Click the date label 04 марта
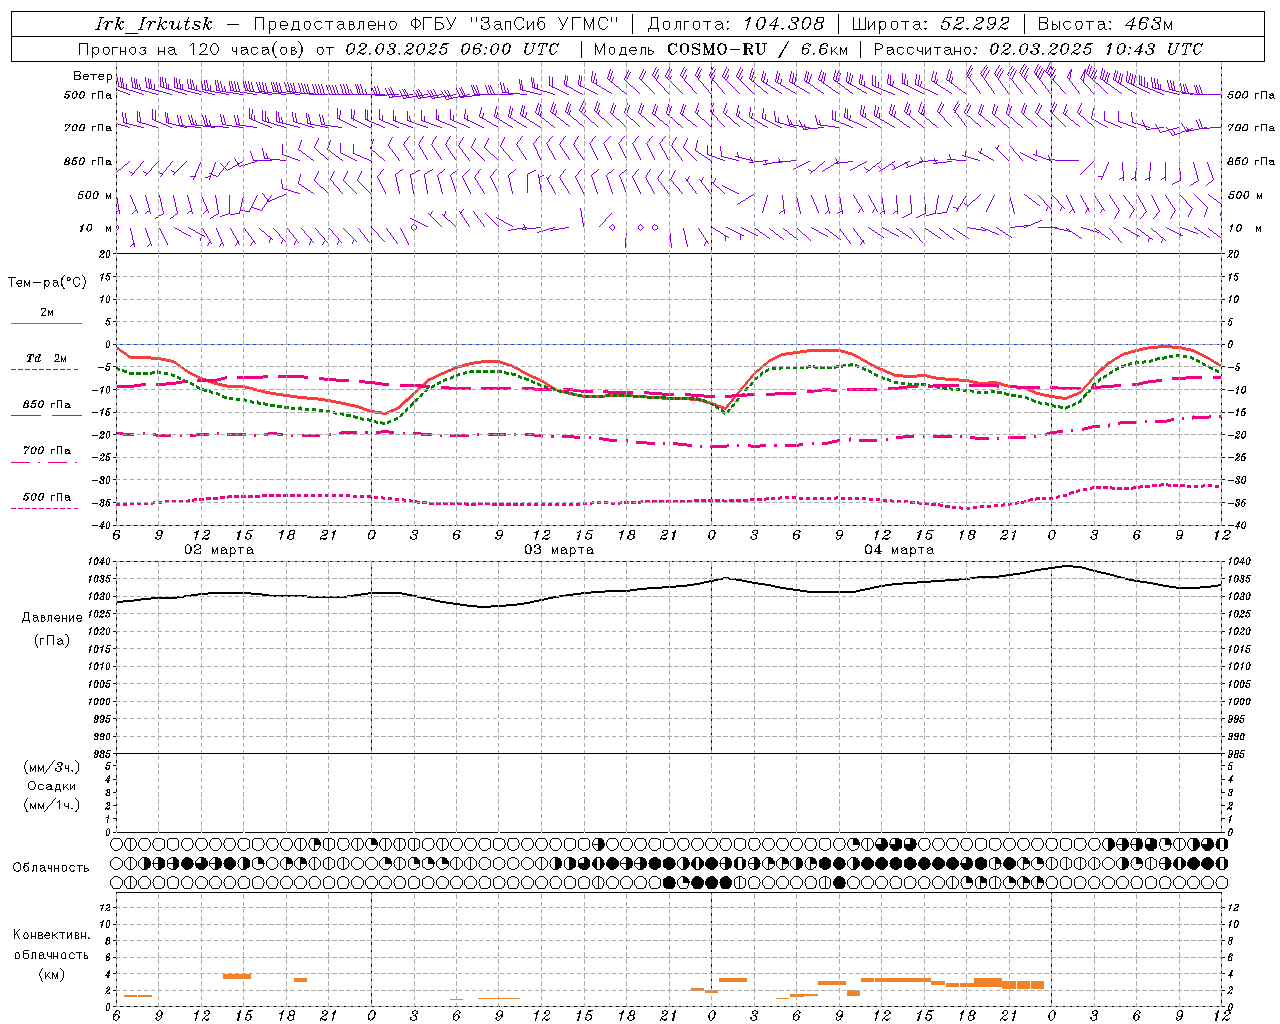The image size is (1280, 1024). point(899,549)
